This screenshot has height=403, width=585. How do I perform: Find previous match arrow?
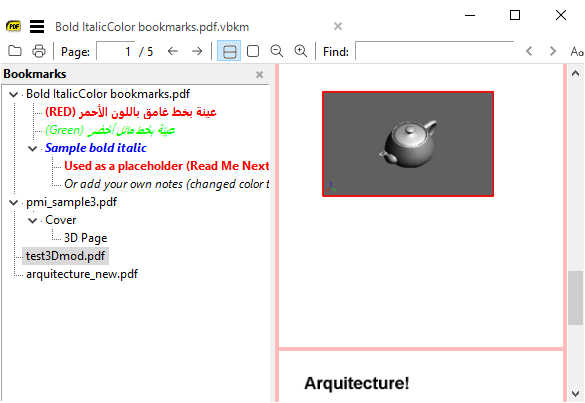coord(529,51)
